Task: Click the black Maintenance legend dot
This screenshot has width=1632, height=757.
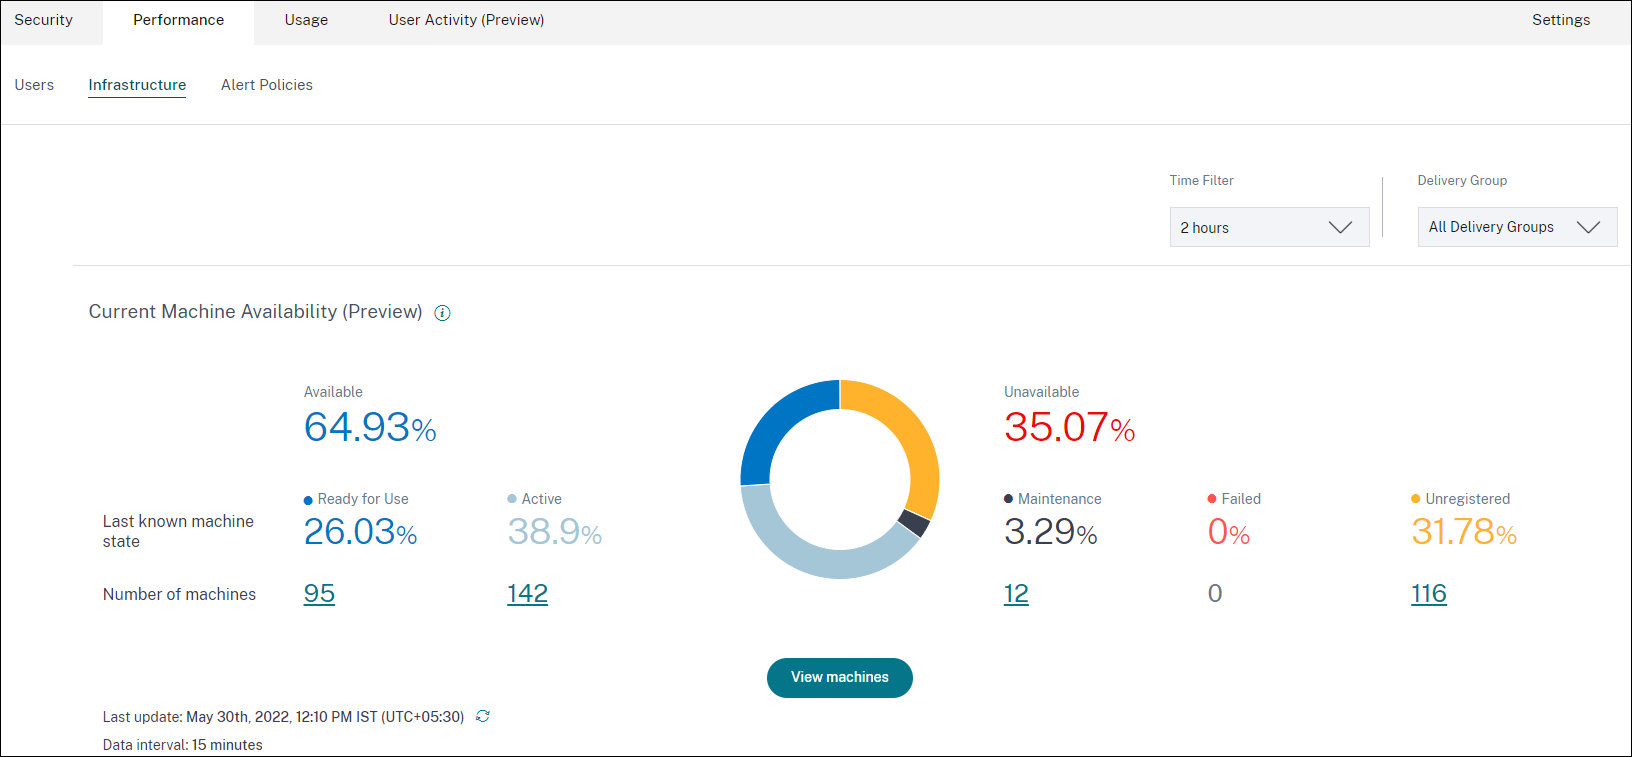Action: tap(1009, 499)
